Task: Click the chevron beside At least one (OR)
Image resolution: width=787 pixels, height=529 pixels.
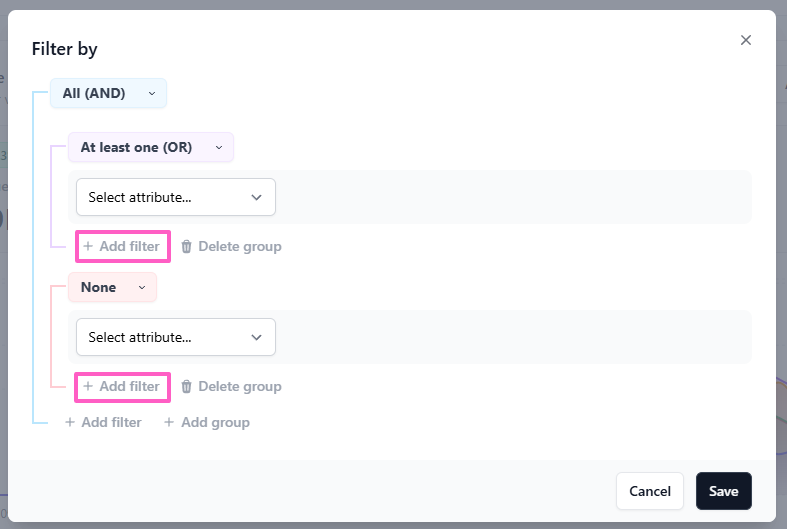Action: click(218, 147)
